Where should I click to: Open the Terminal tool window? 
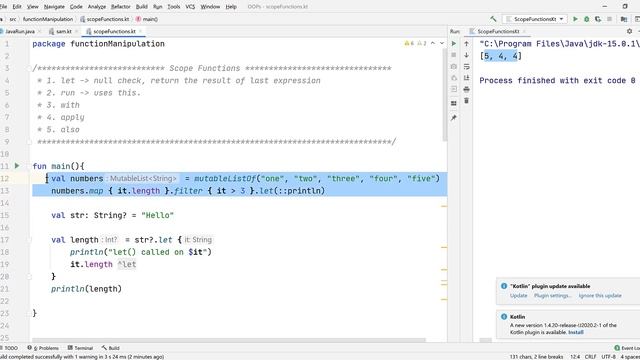(80, 348)
